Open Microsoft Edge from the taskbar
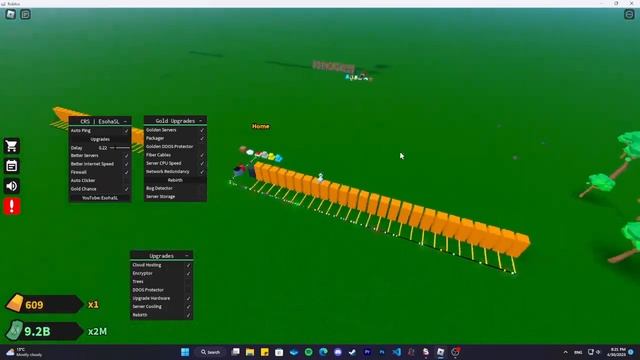Screen dimensions: 640x360 pos(323,352)
